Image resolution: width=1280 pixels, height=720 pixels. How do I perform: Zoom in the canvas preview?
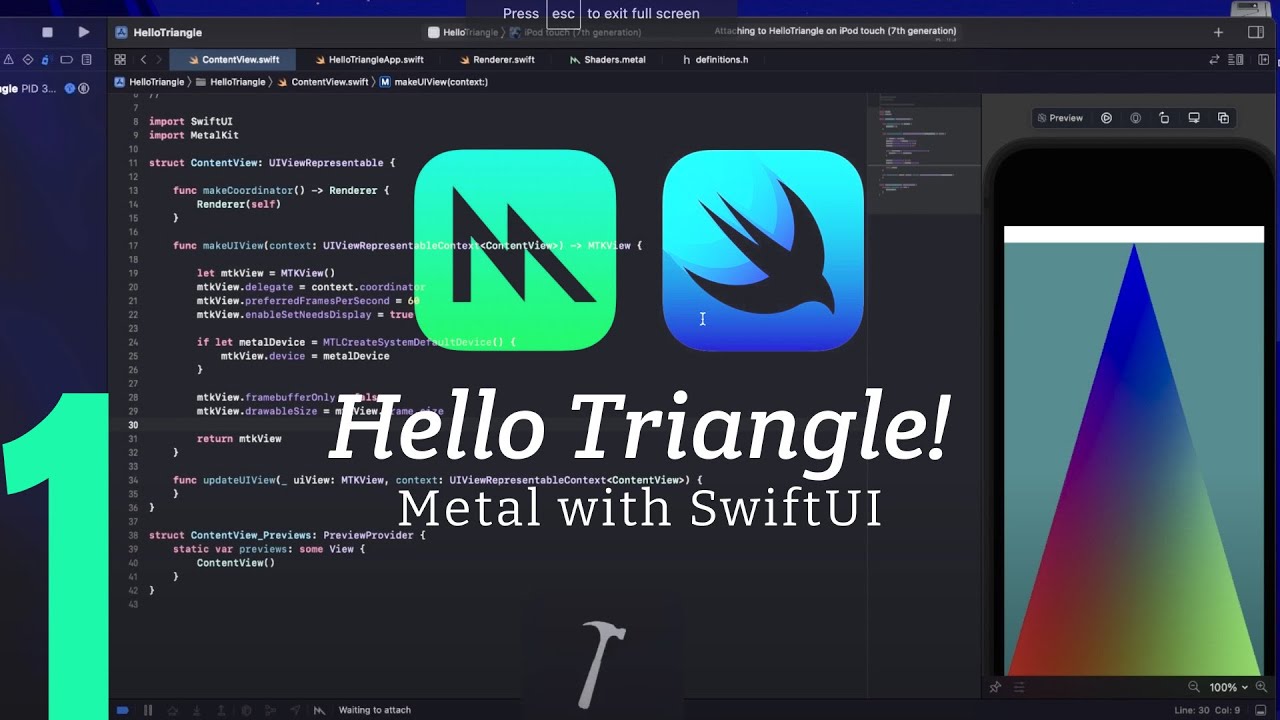tap(1262, 687)
